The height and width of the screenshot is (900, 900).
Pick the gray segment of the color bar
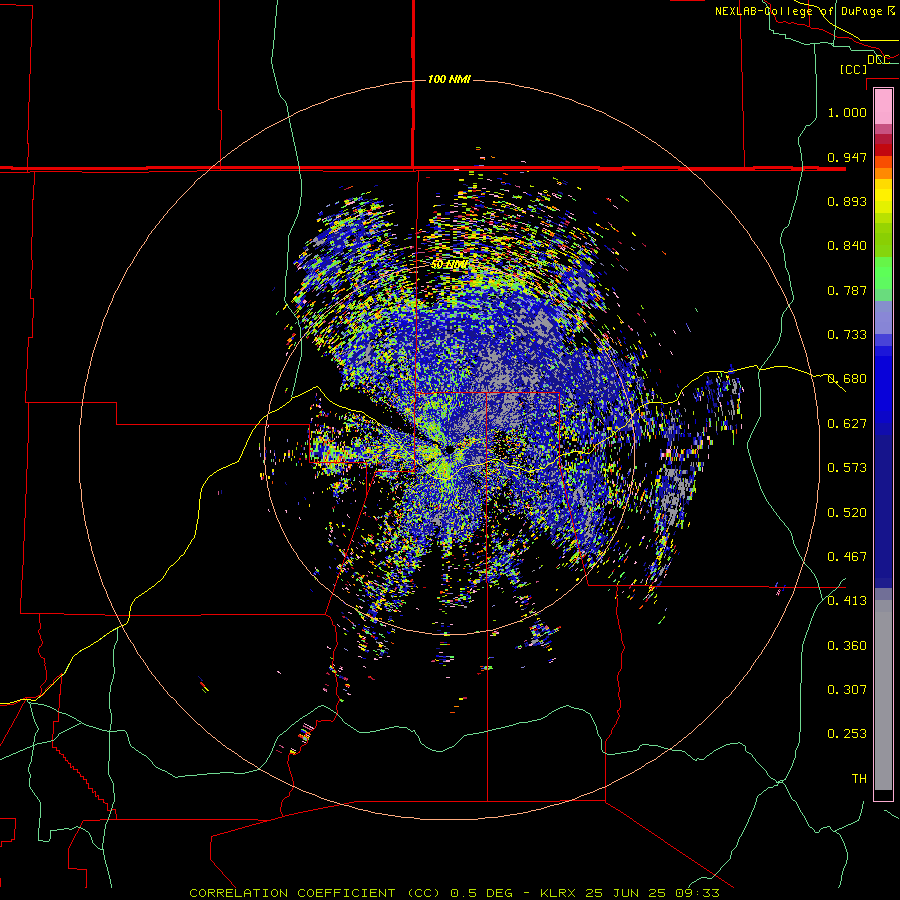click(883, 695)
